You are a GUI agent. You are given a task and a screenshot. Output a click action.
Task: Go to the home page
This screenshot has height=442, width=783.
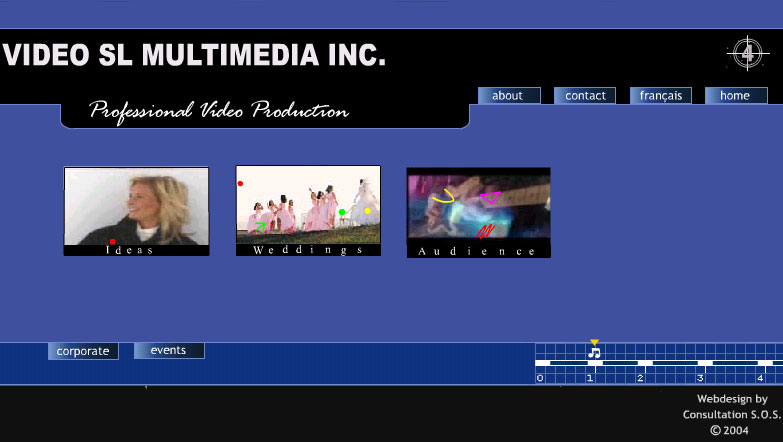(736, 95)
